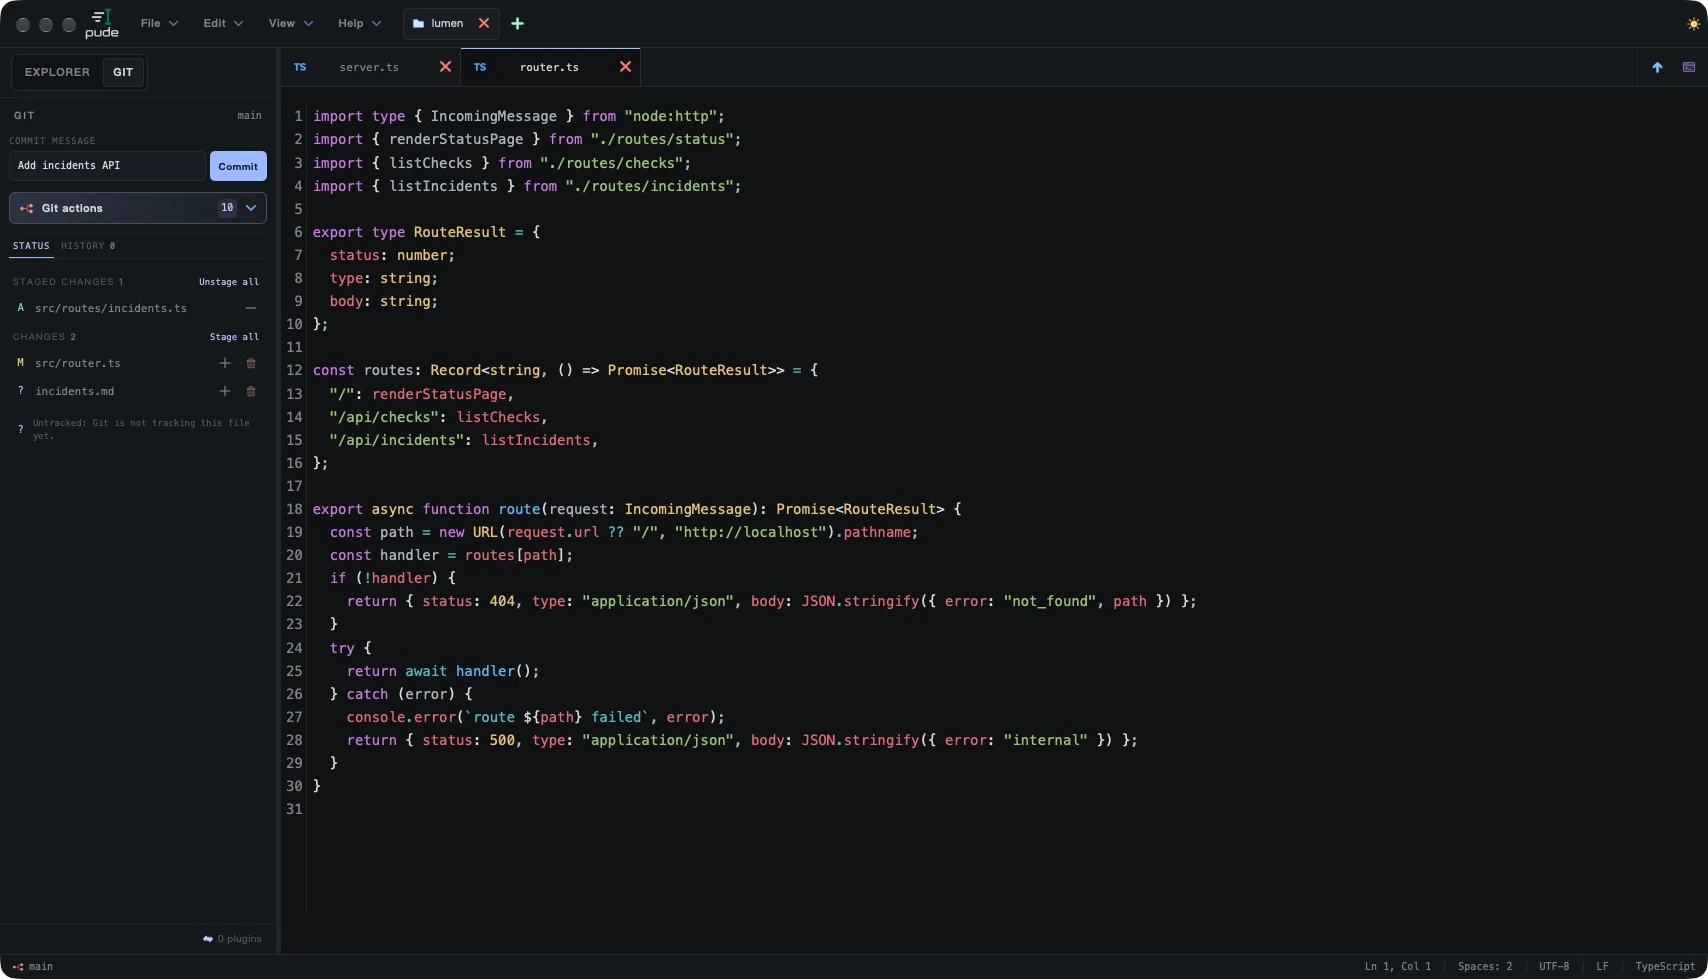The height and width of the screenshot is (979, 1708).
Task: Open the Help menu
Action: [359, 23]
